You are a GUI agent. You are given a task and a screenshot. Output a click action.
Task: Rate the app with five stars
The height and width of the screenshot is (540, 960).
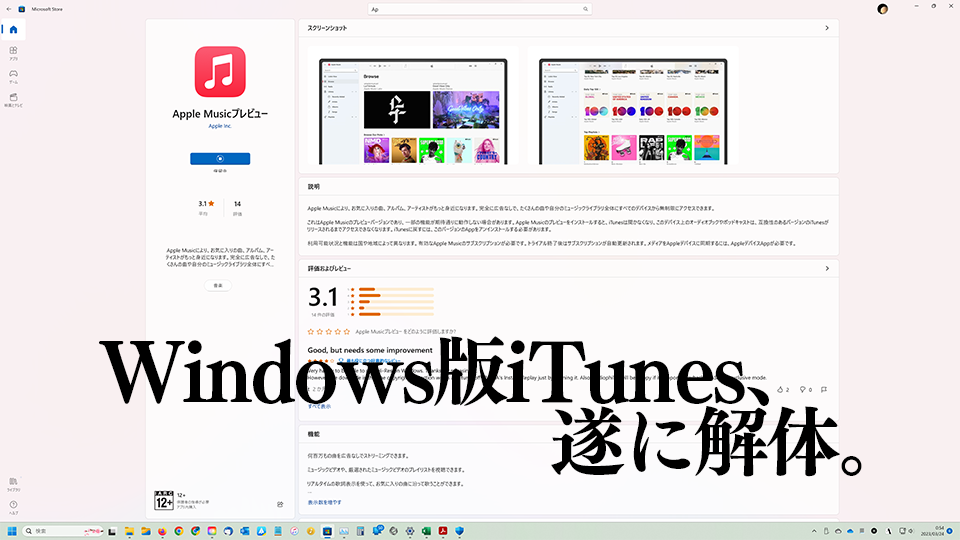(x=347, y=332)
